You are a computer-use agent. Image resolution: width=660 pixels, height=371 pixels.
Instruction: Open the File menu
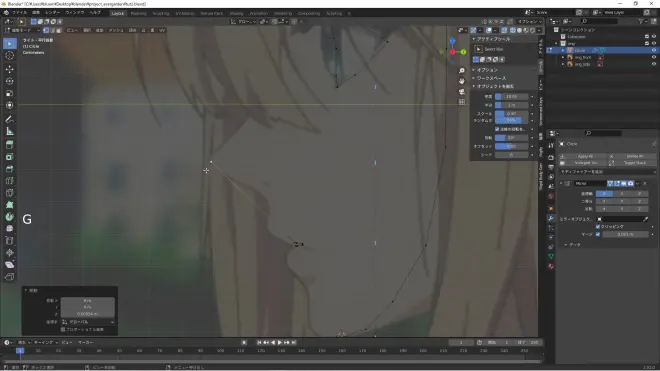(x=19, y=13)
